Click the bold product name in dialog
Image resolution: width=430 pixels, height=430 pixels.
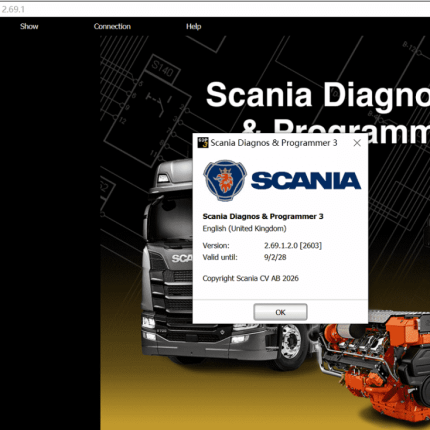(263, 216)
